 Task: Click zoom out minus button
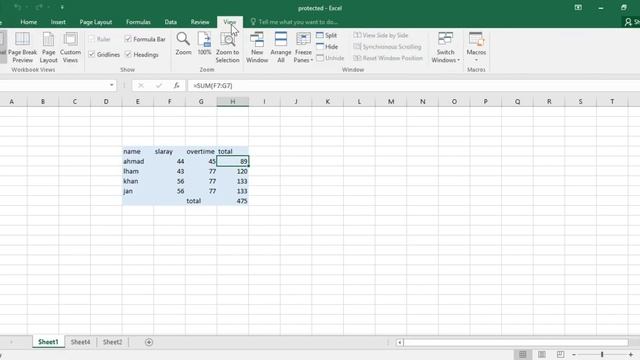click(x=573, y=354)
